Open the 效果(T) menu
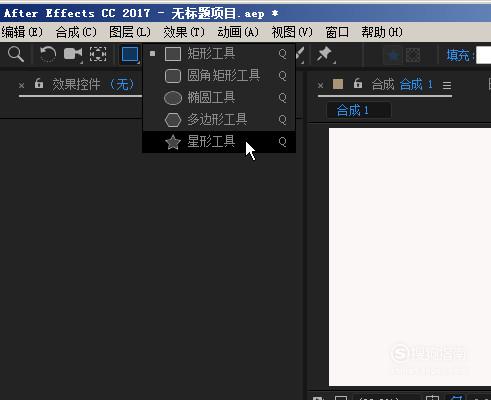The width and height of the screenshot is (491, 400). coord(184,32)
